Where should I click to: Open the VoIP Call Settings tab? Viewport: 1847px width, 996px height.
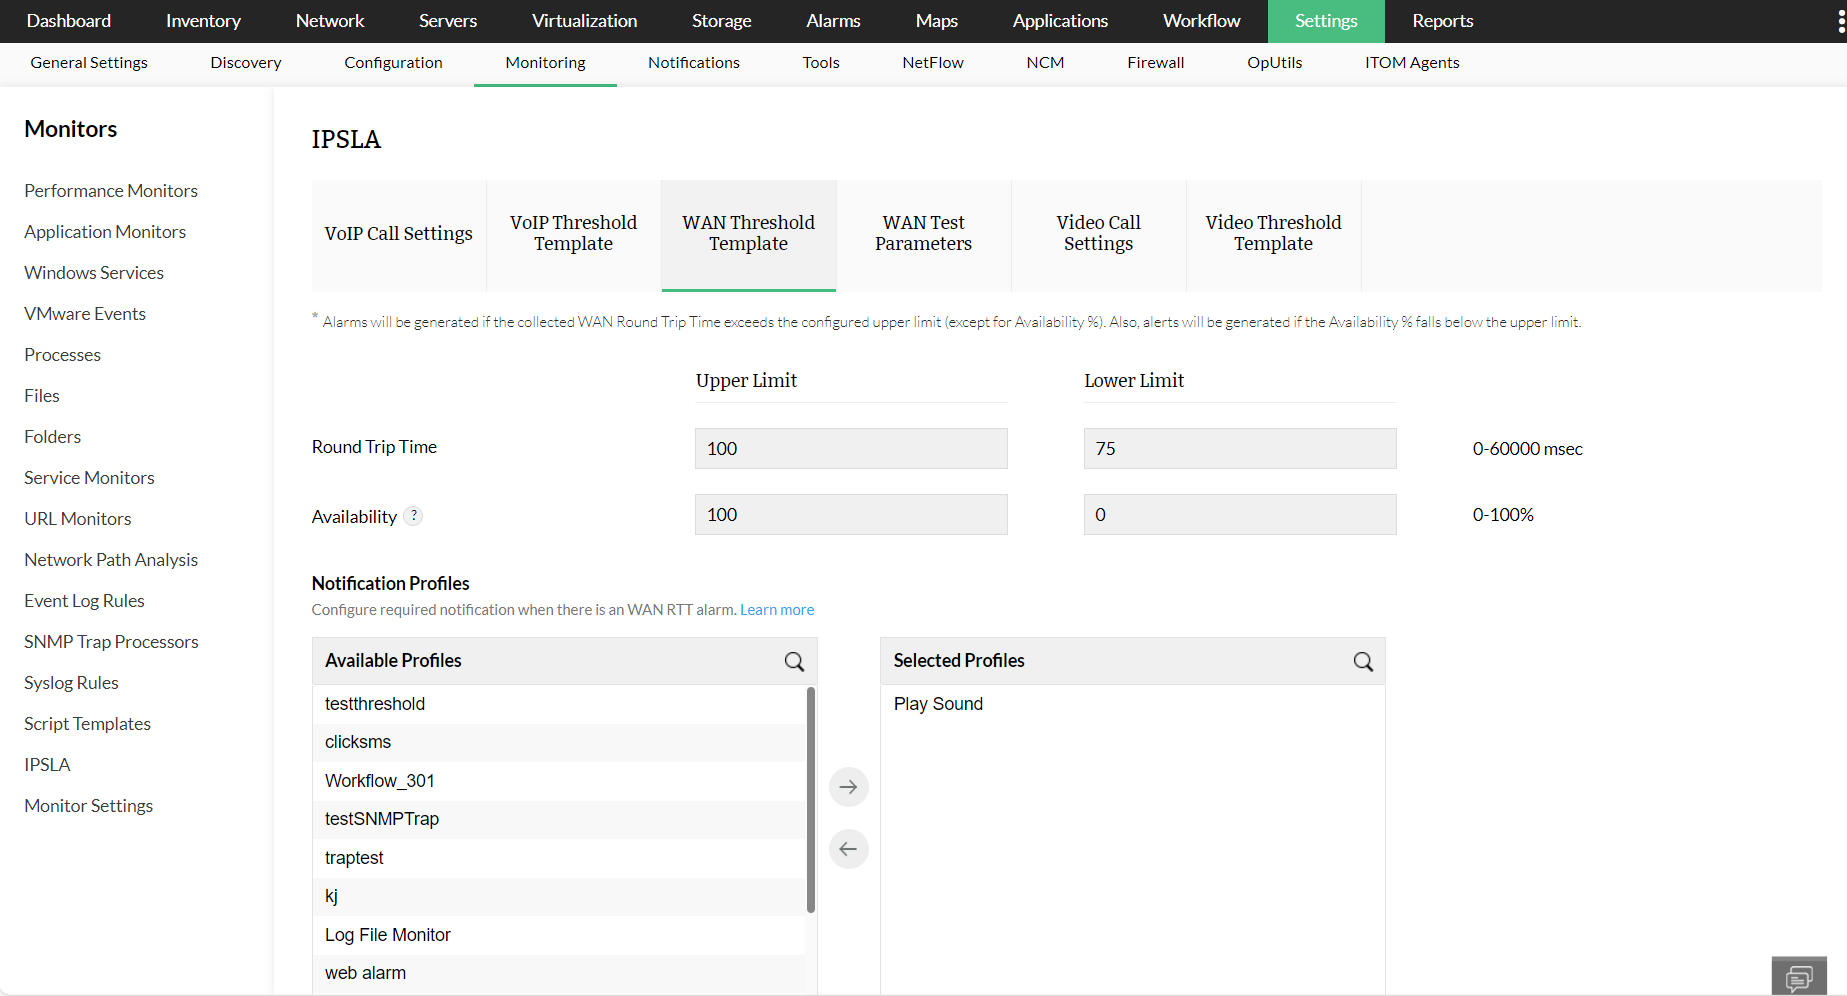398,233
